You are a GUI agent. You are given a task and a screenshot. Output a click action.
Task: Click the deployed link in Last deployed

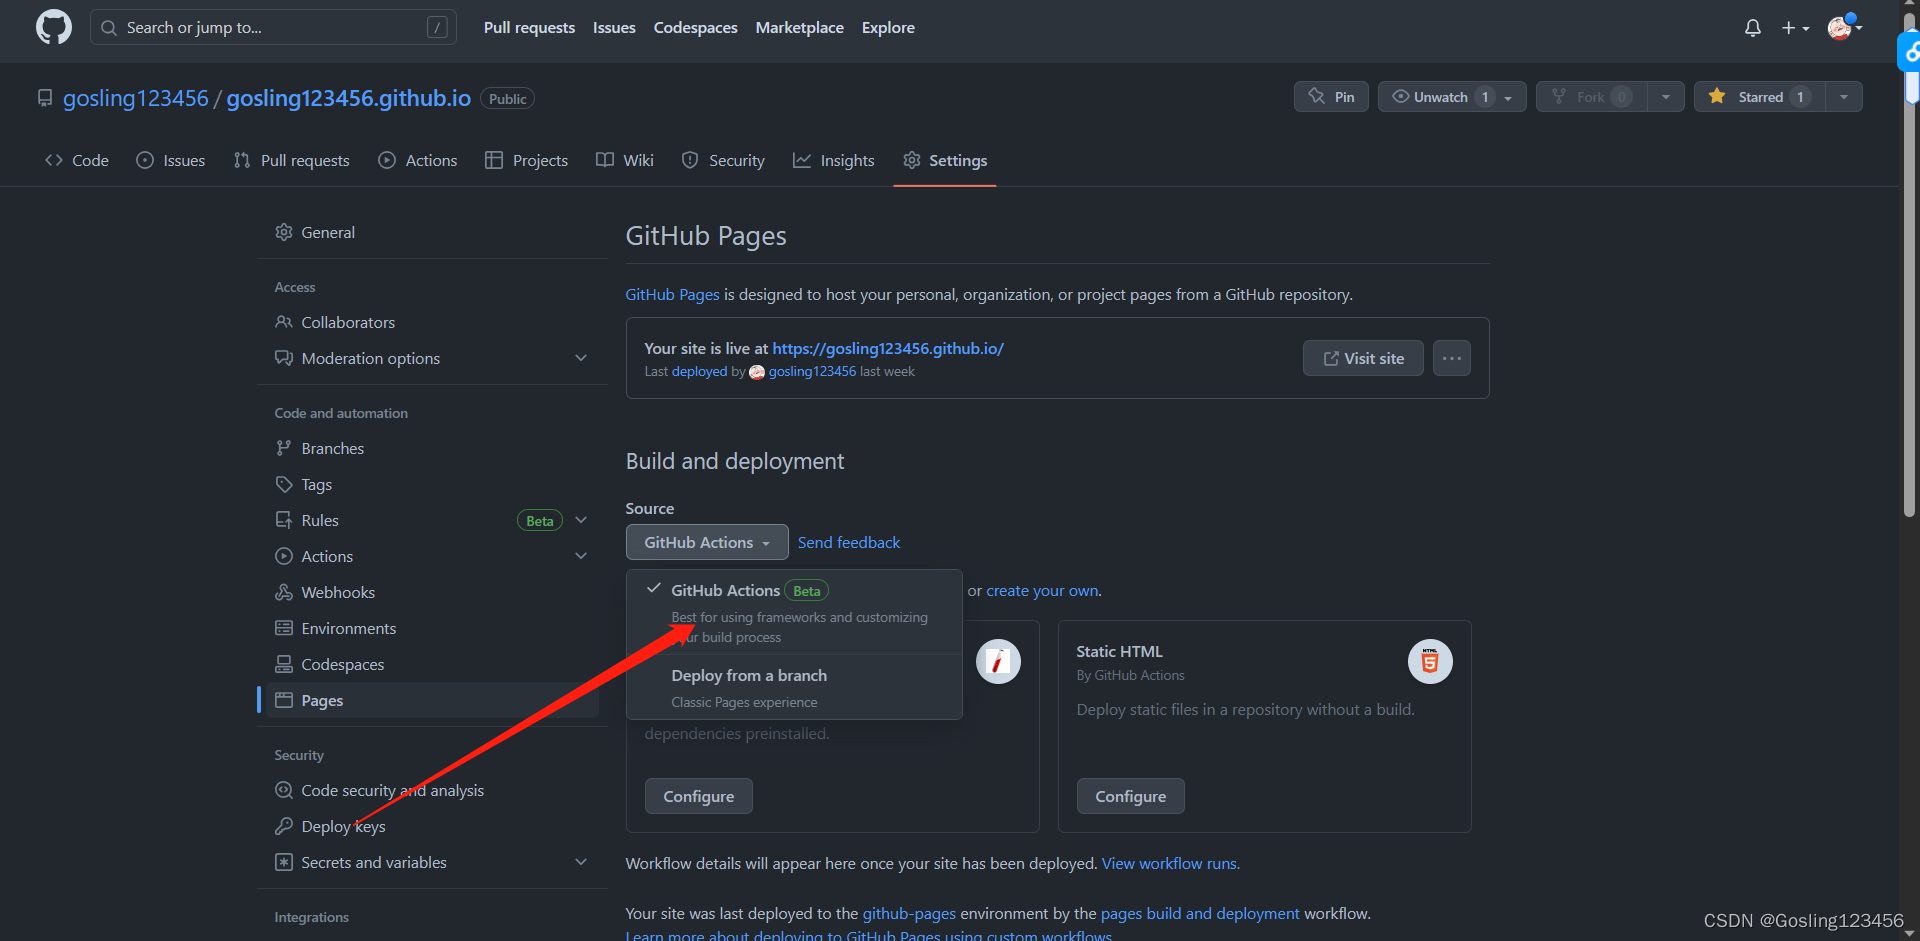tap(699, 371)
